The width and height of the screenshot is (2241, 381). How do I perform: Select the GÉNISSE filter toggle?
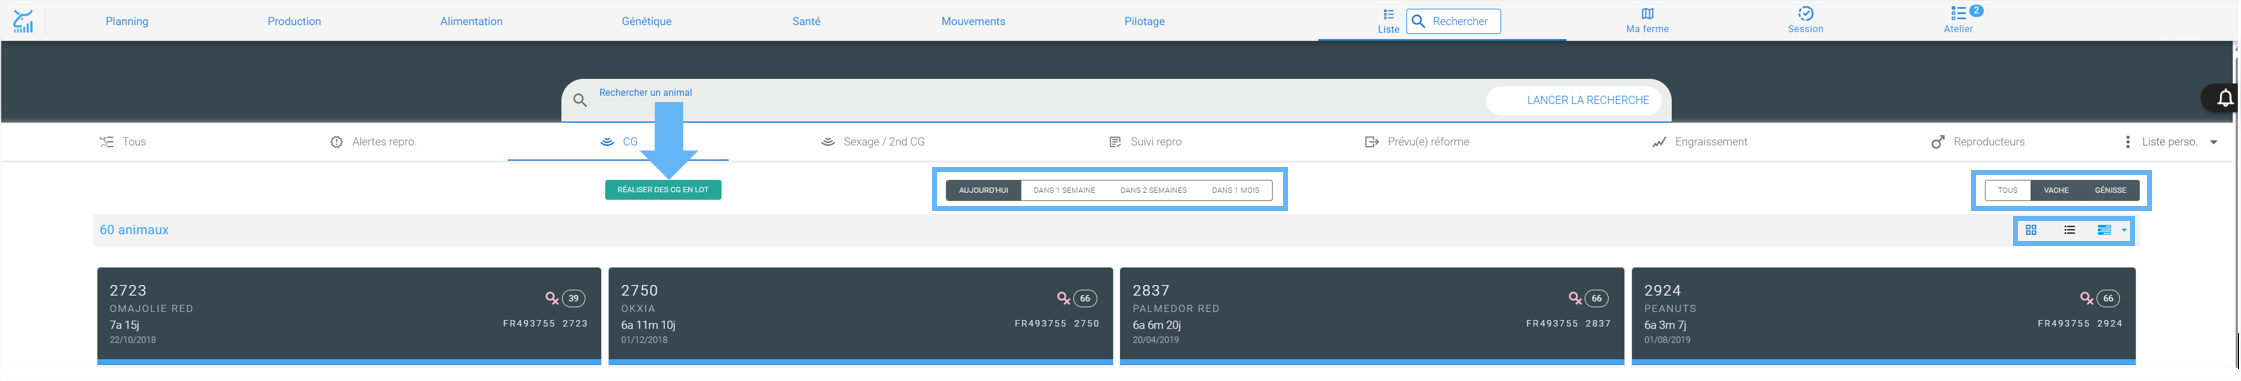point(2110,190)
